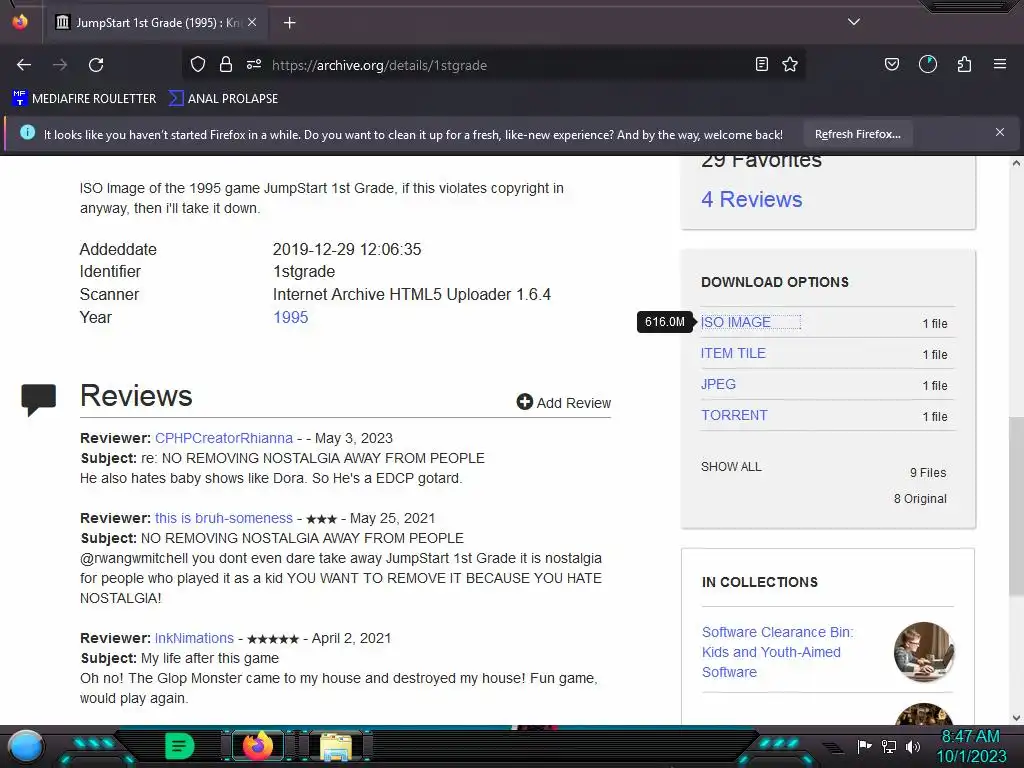Click the scrollbar down arrow
Image resolution: width=1024 pixels, height=768 pixels.
(x=1016, y=718)
